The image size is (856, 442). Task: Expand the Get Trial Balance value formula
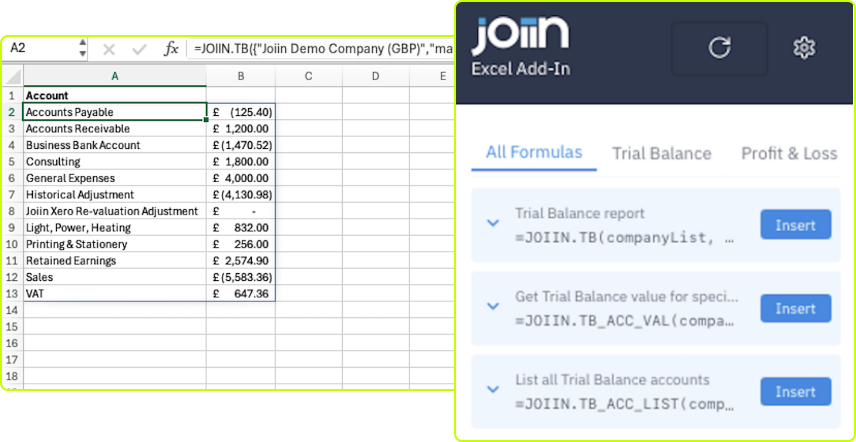point(493,306)
